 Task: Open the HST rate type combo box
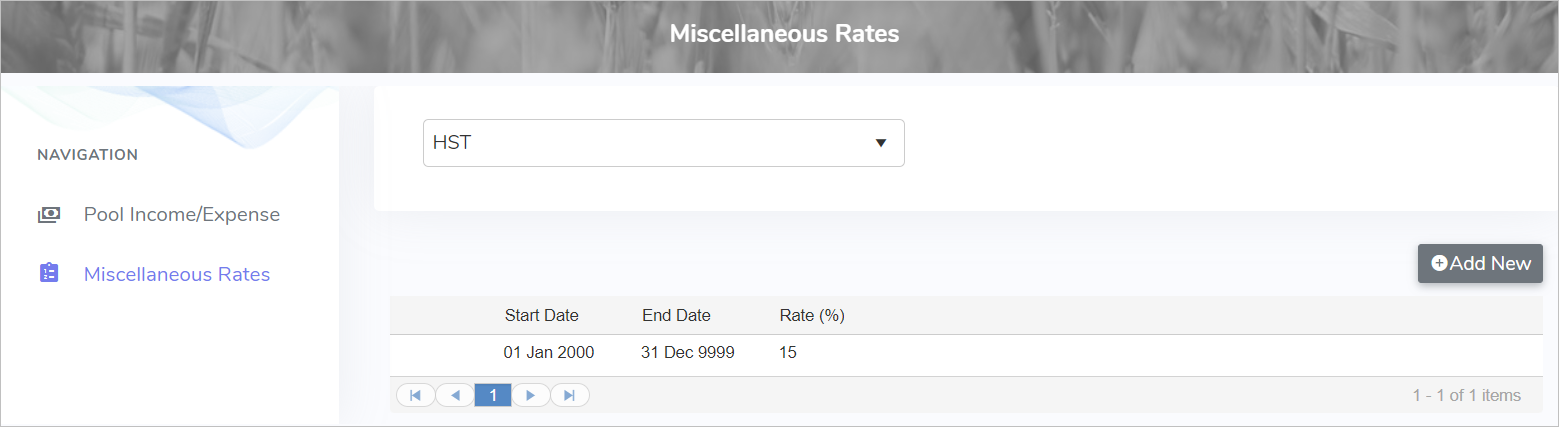[650, 143]
